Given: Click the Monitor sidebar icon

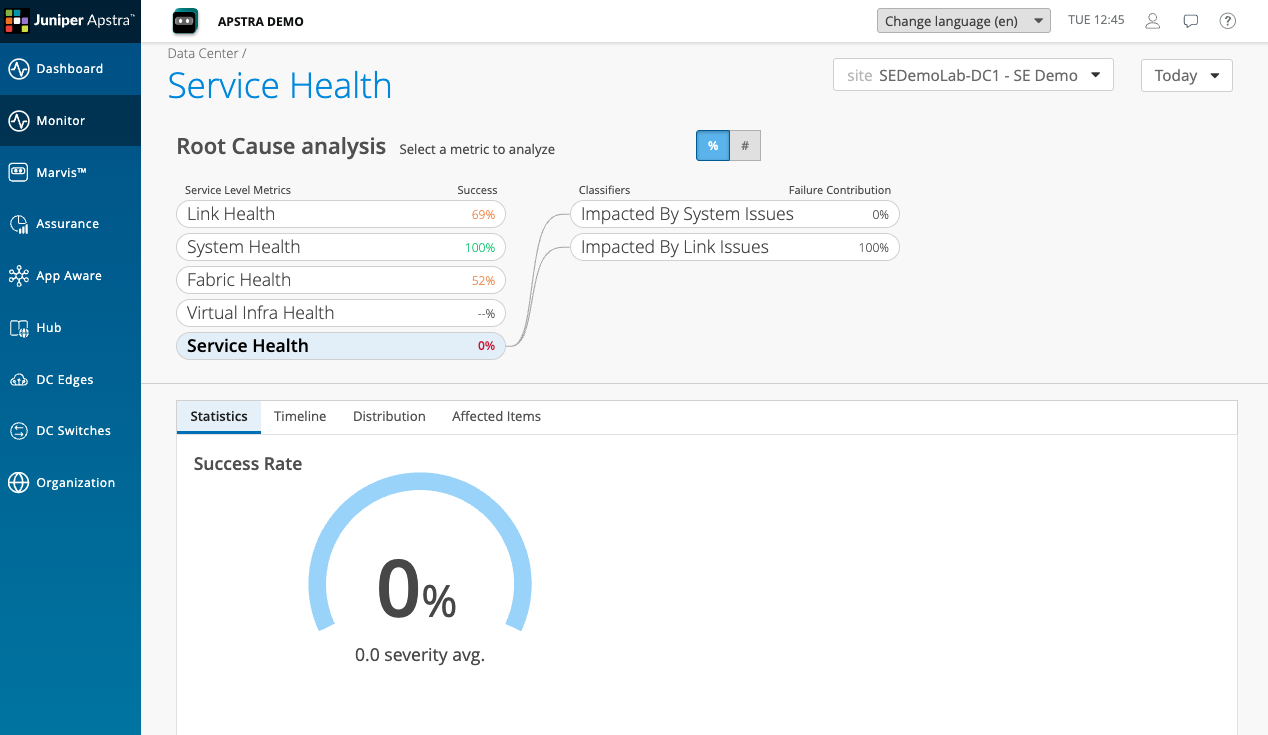Looking at the screenshot, I should tap(19, 121).
